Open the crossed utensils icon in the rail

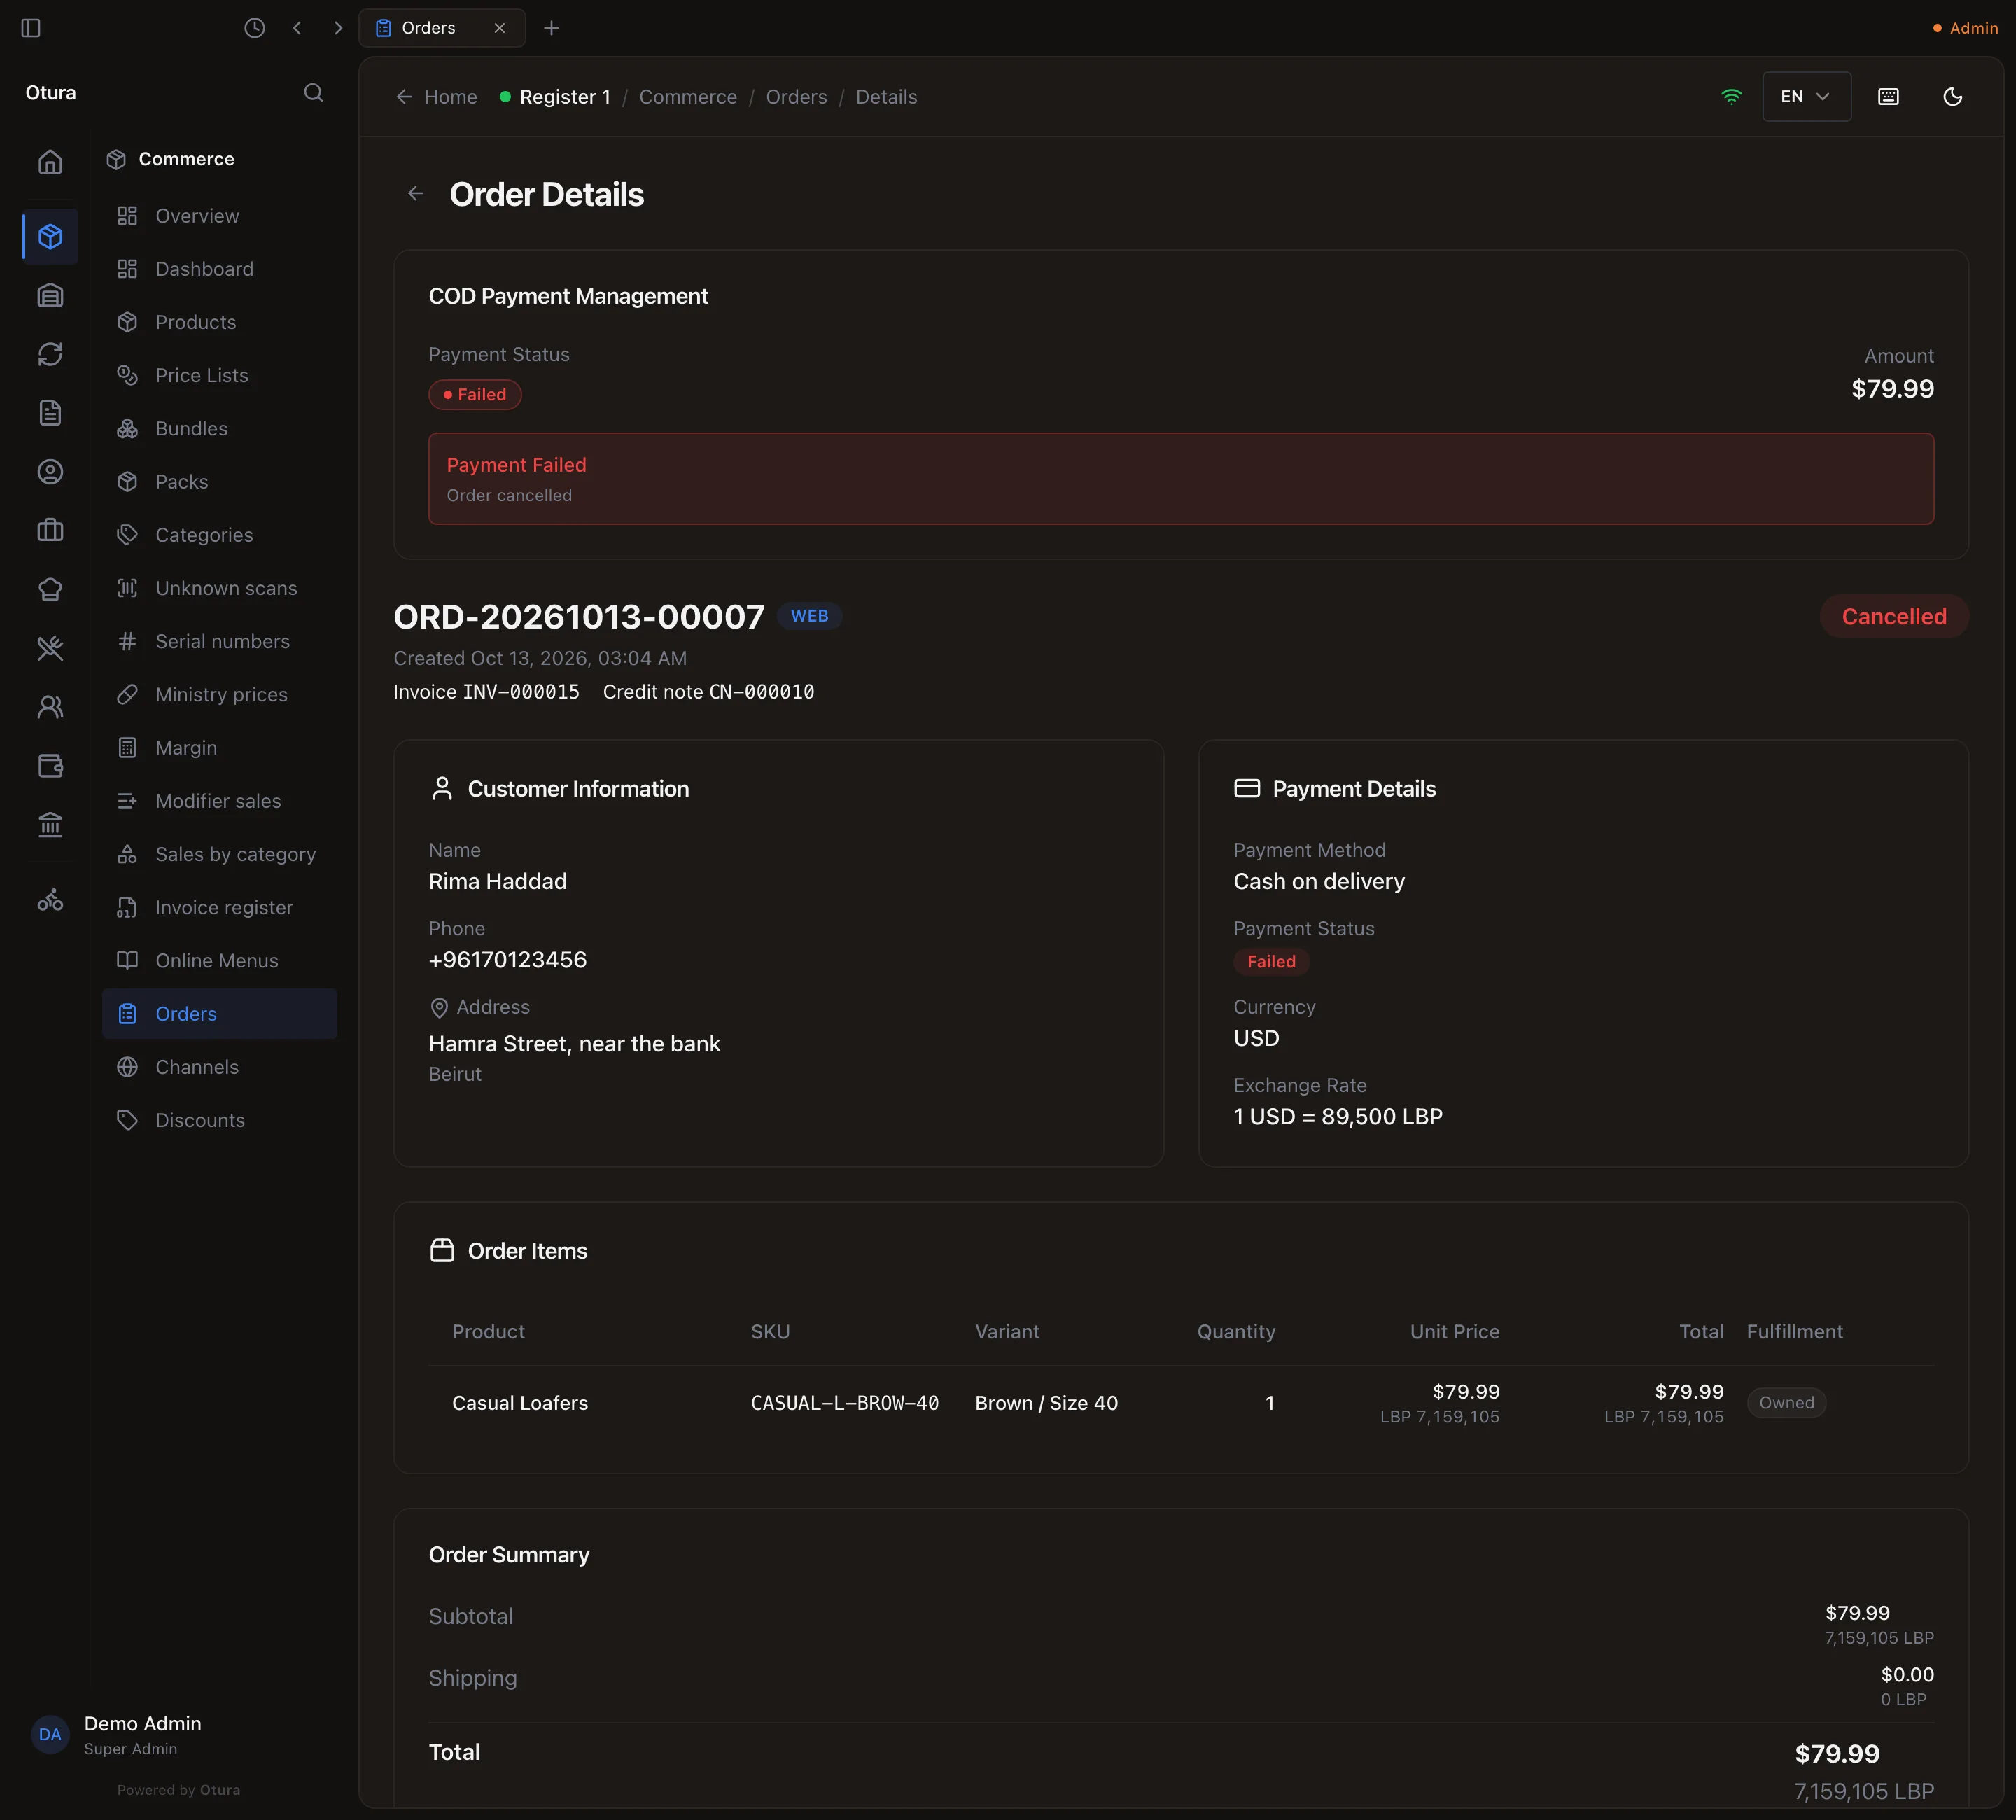click(50, 648)
